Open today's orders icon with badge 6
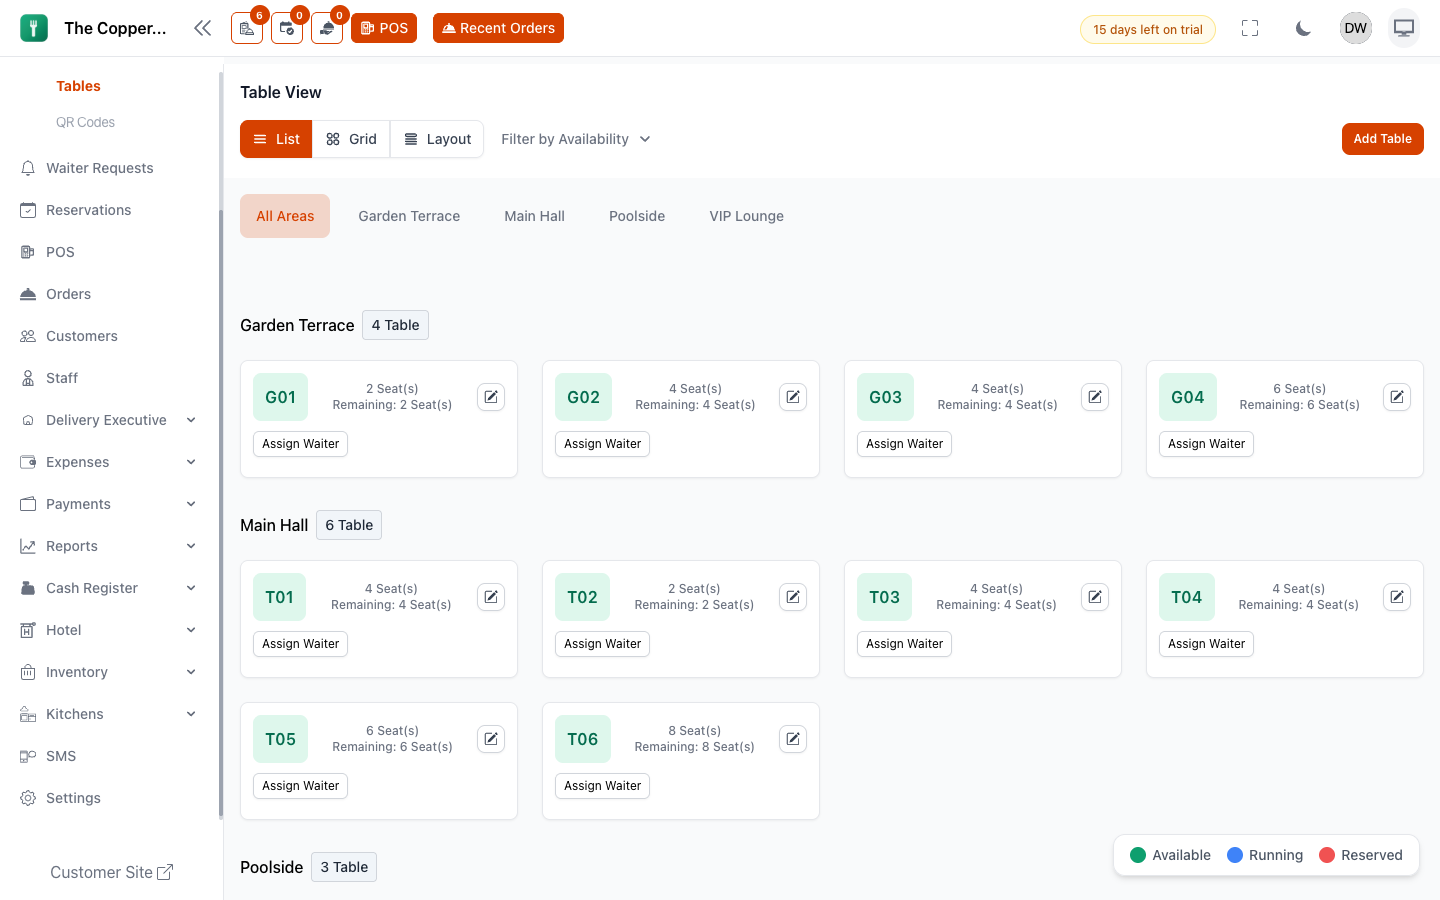The width and height of the screenshot is (1440, 900). (247, 28)
